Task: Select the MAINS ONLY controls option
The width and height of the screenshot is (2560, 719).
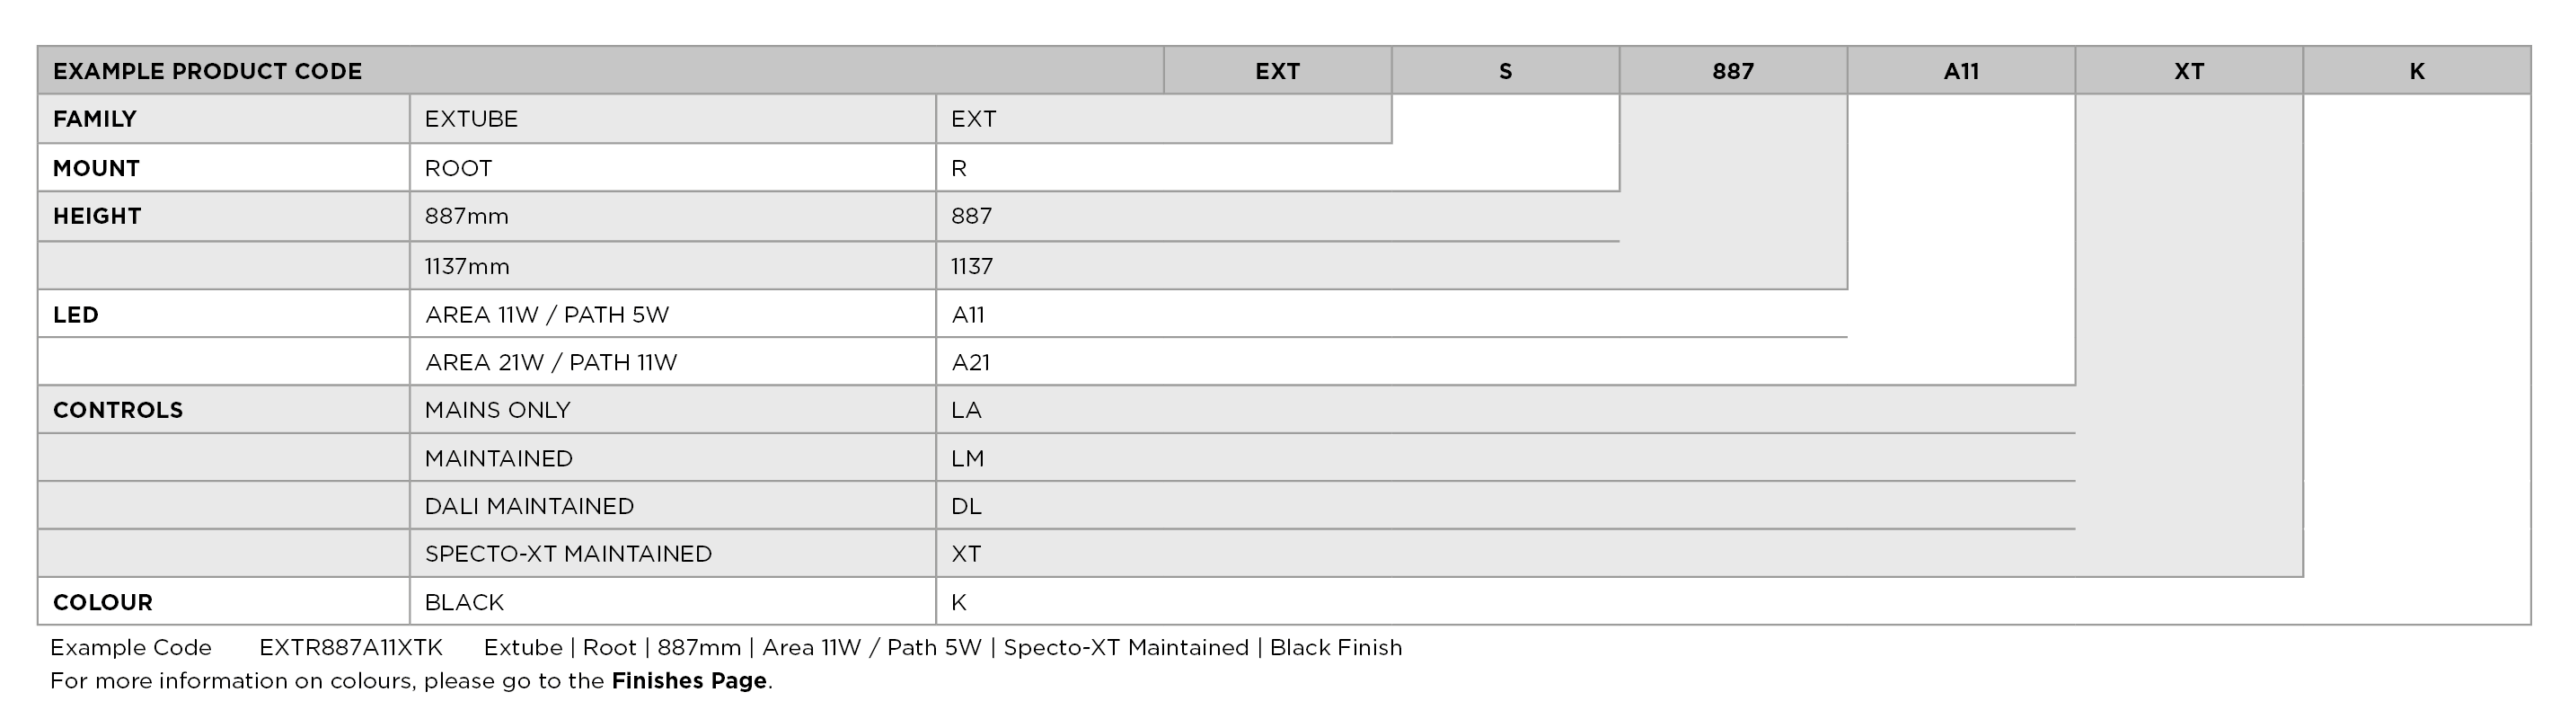Action: pos(497,410)
